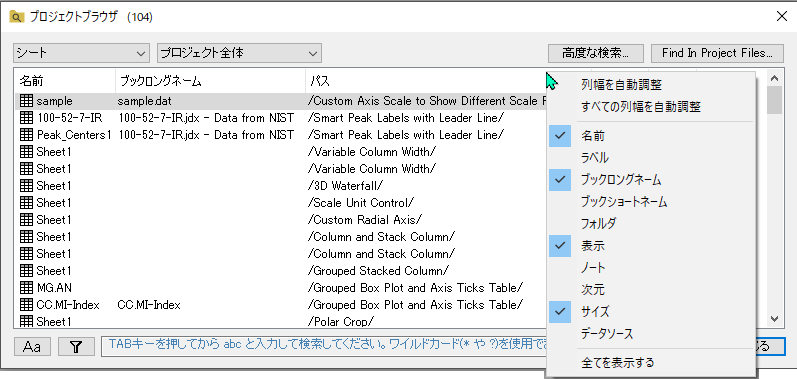Viewport: 797px width, 379px height.
Task: Open the プロジェクト全体 scope dropdown
Action: coord(239,53)
